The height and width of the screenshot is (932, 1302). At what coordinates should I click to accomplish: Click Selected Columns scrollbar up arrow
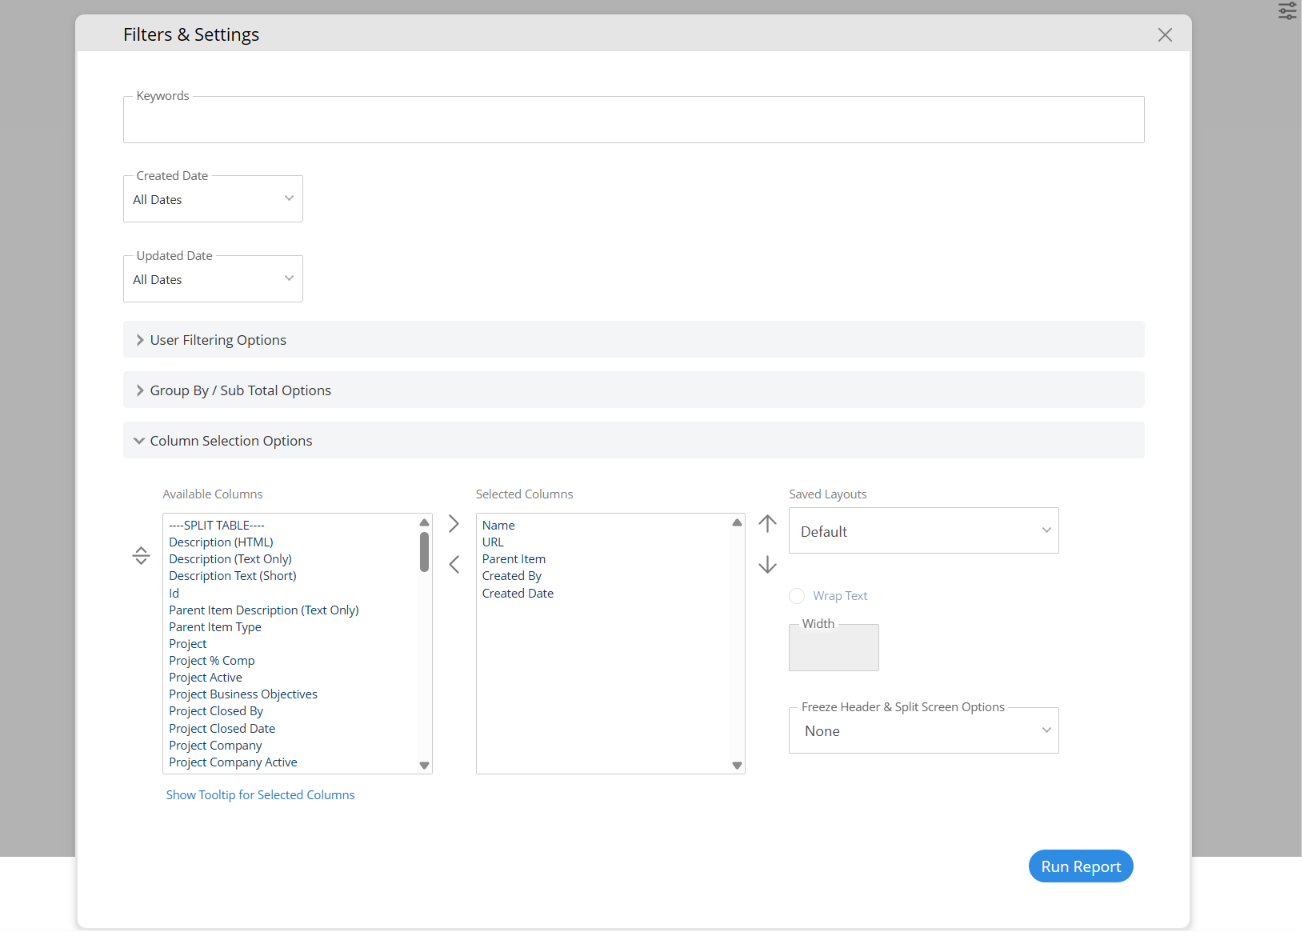click(x=737, y=522)
